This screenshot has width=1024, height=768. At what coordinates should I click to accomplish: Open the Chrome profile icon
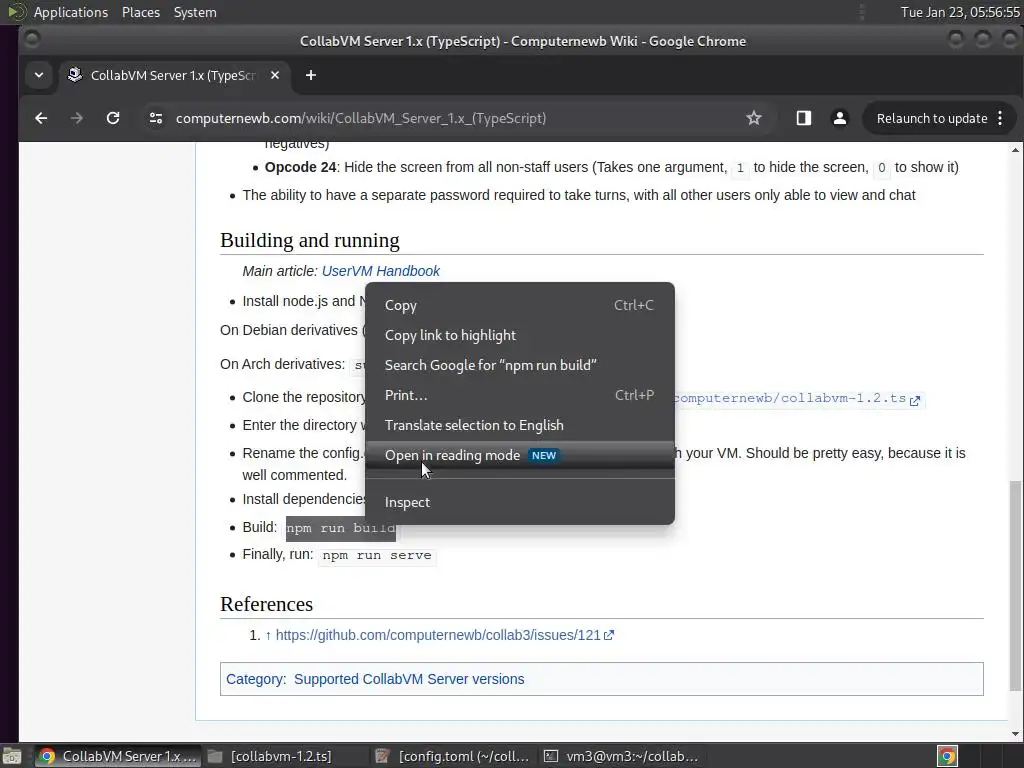pos(840,118)
